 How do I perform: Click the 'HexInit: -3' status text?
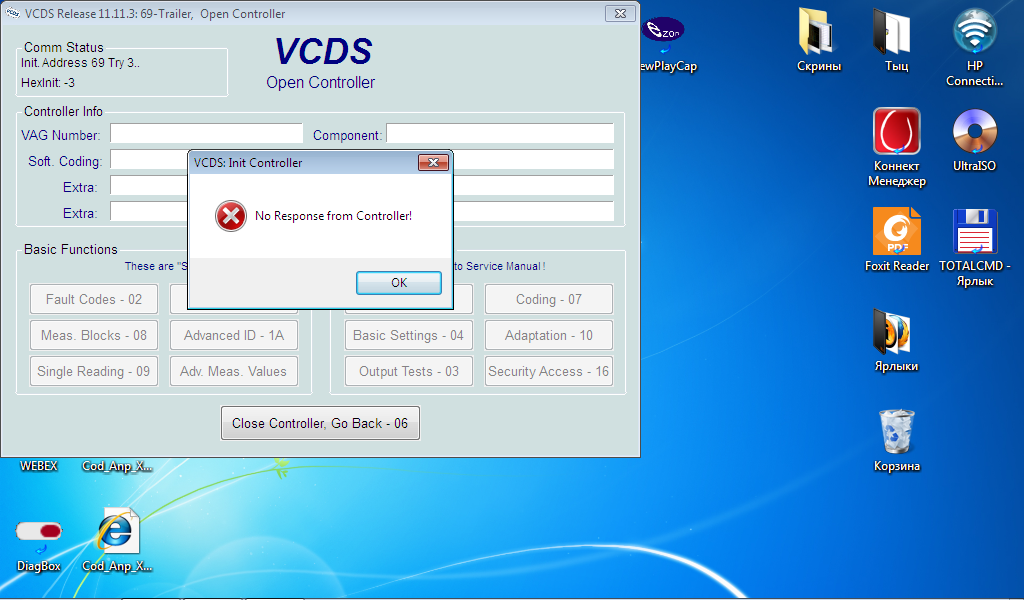point(48,83)
